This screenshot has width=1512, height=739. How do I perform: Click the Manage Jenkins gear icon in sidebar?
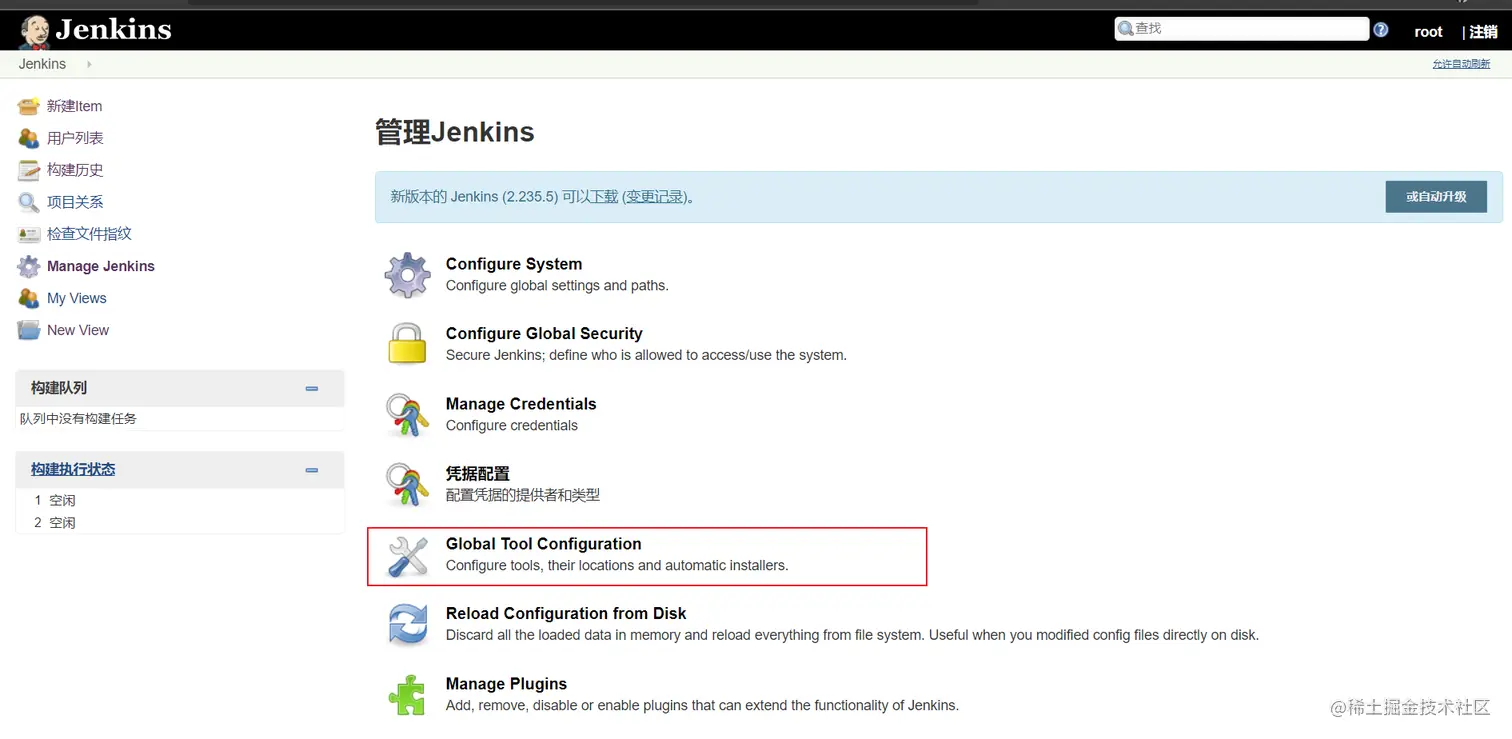tap(29, 266)
